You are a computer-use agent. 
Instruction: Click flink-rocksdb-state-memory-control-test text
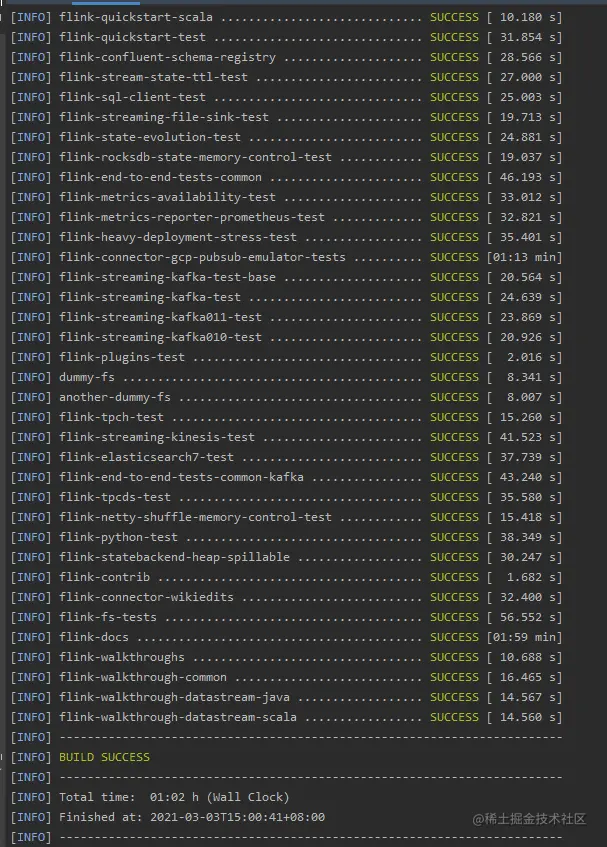(195, 157)
